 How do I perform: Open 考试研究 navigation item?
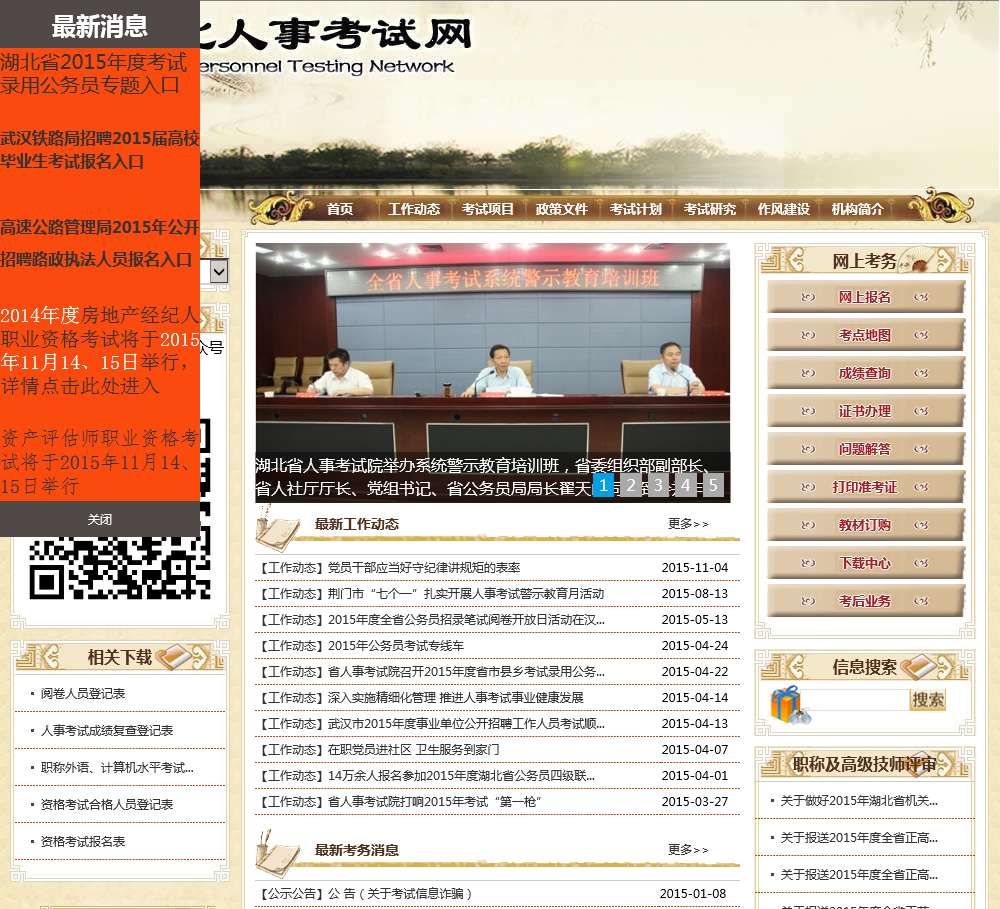point(710,209)
